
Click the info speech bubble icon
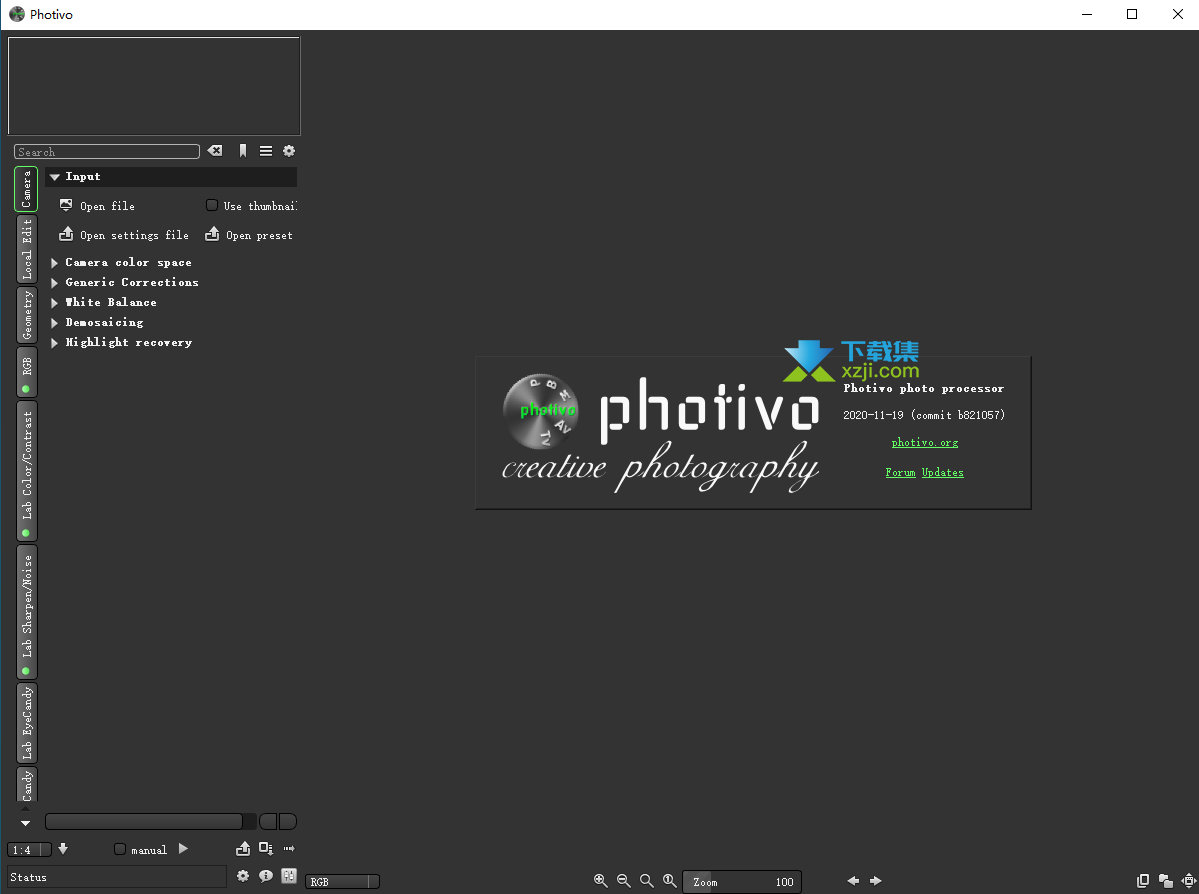pyautogui.click(x=265, y=876)
